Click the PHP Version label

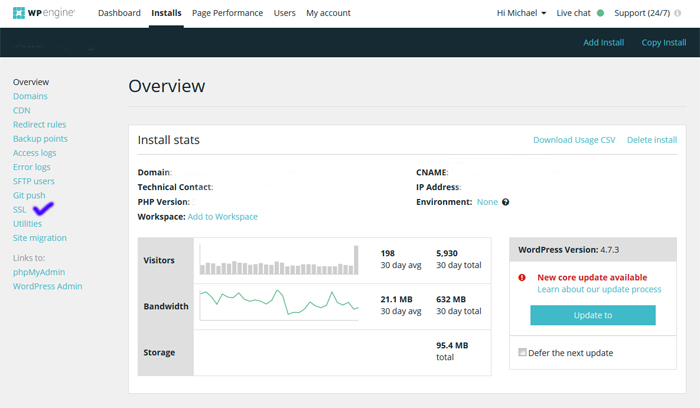(x=163, y=202)
